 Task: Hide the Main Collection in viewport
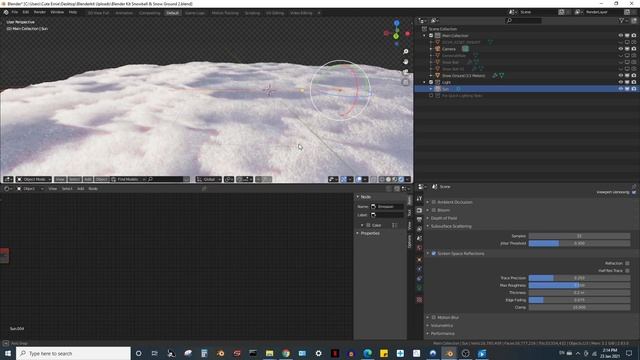tap(620, 36)
